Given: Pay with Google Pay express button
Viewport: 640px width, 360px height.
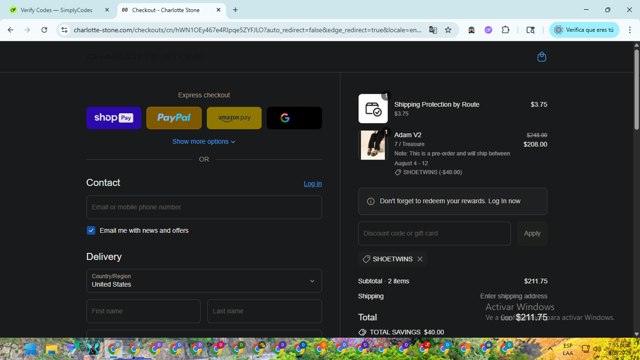Looking at the screenshot, I should click(294, 118).
